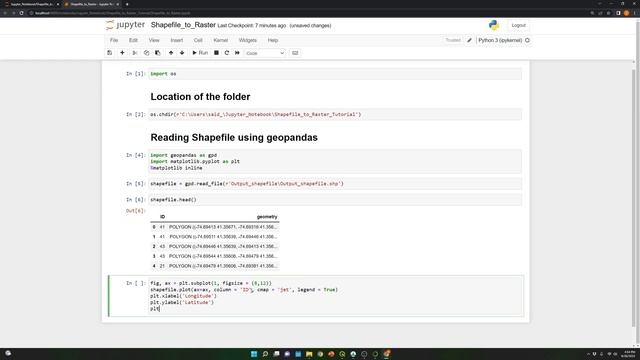640x360 pixels.
Task: Click the output table row with index 2
Action: pyautogui.click(x=215, y=247)
